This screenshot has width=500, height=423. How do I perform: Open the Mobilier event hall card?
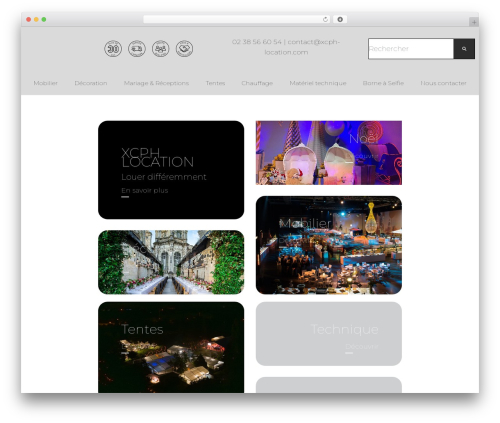point(329,245)
